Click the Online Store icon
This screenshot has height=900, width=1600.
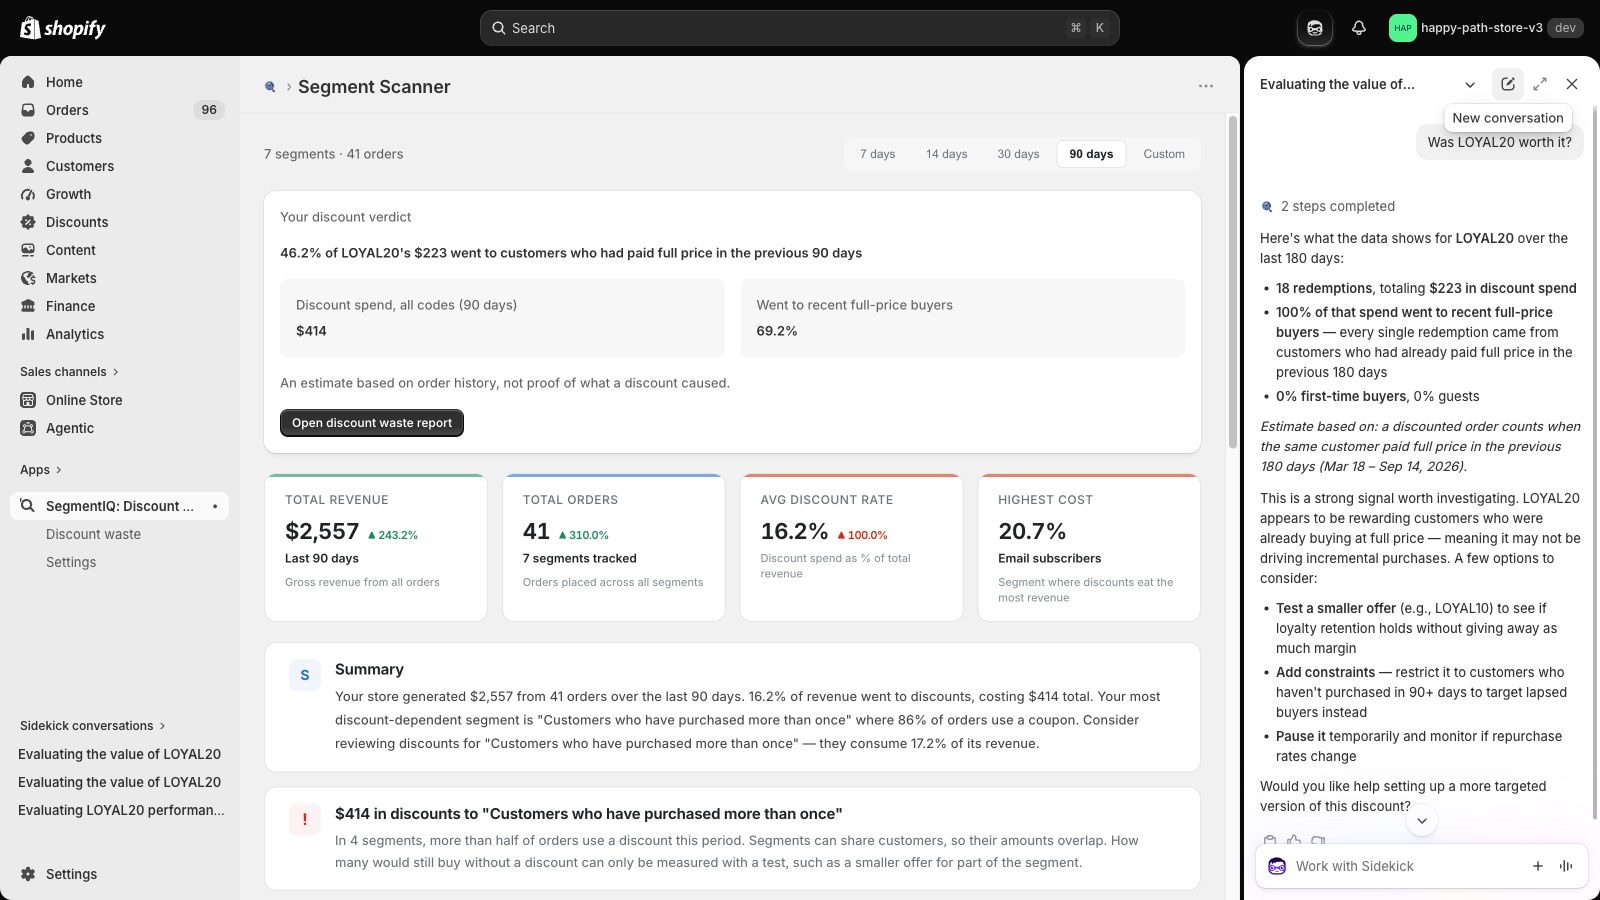click(28, 400)
